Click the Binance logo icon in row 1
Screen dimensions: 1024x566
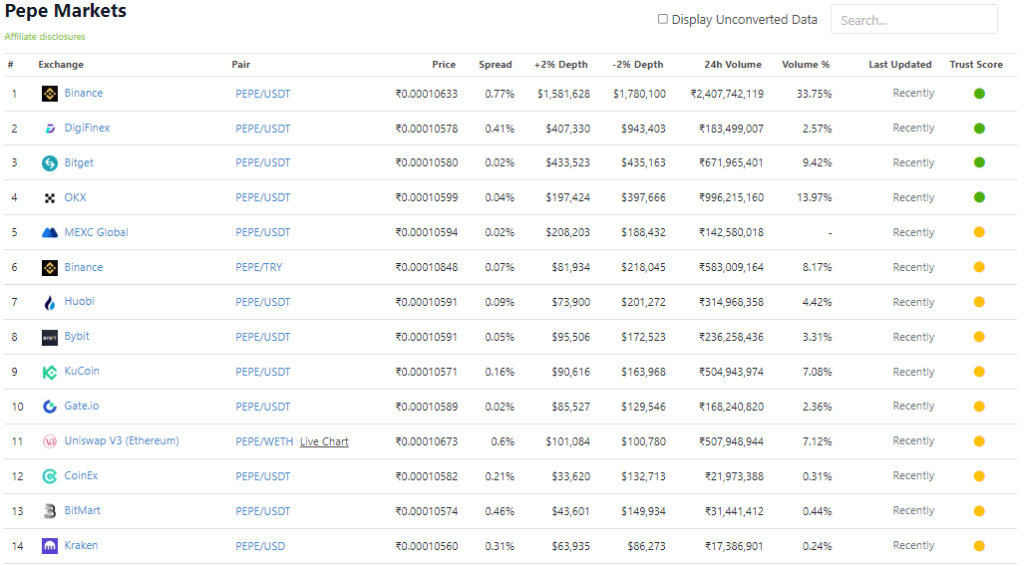tap(50, 94)
